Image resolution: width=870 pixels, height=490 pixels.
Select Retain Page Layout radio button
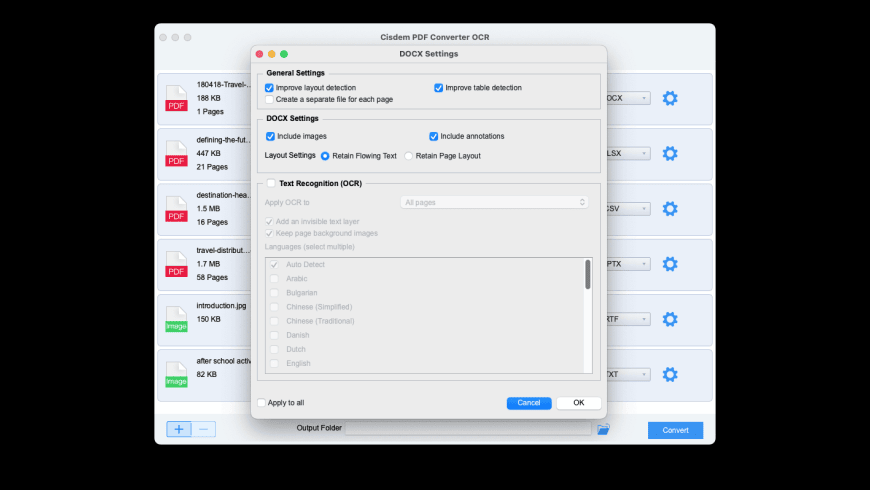(408, 156)
